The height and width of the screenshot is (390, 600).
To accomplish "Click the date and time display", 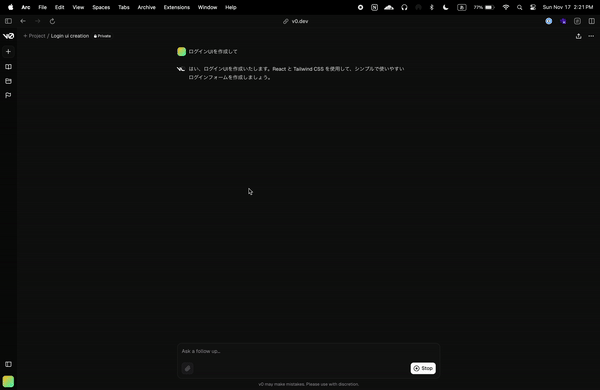I will [x=568, y=7].
